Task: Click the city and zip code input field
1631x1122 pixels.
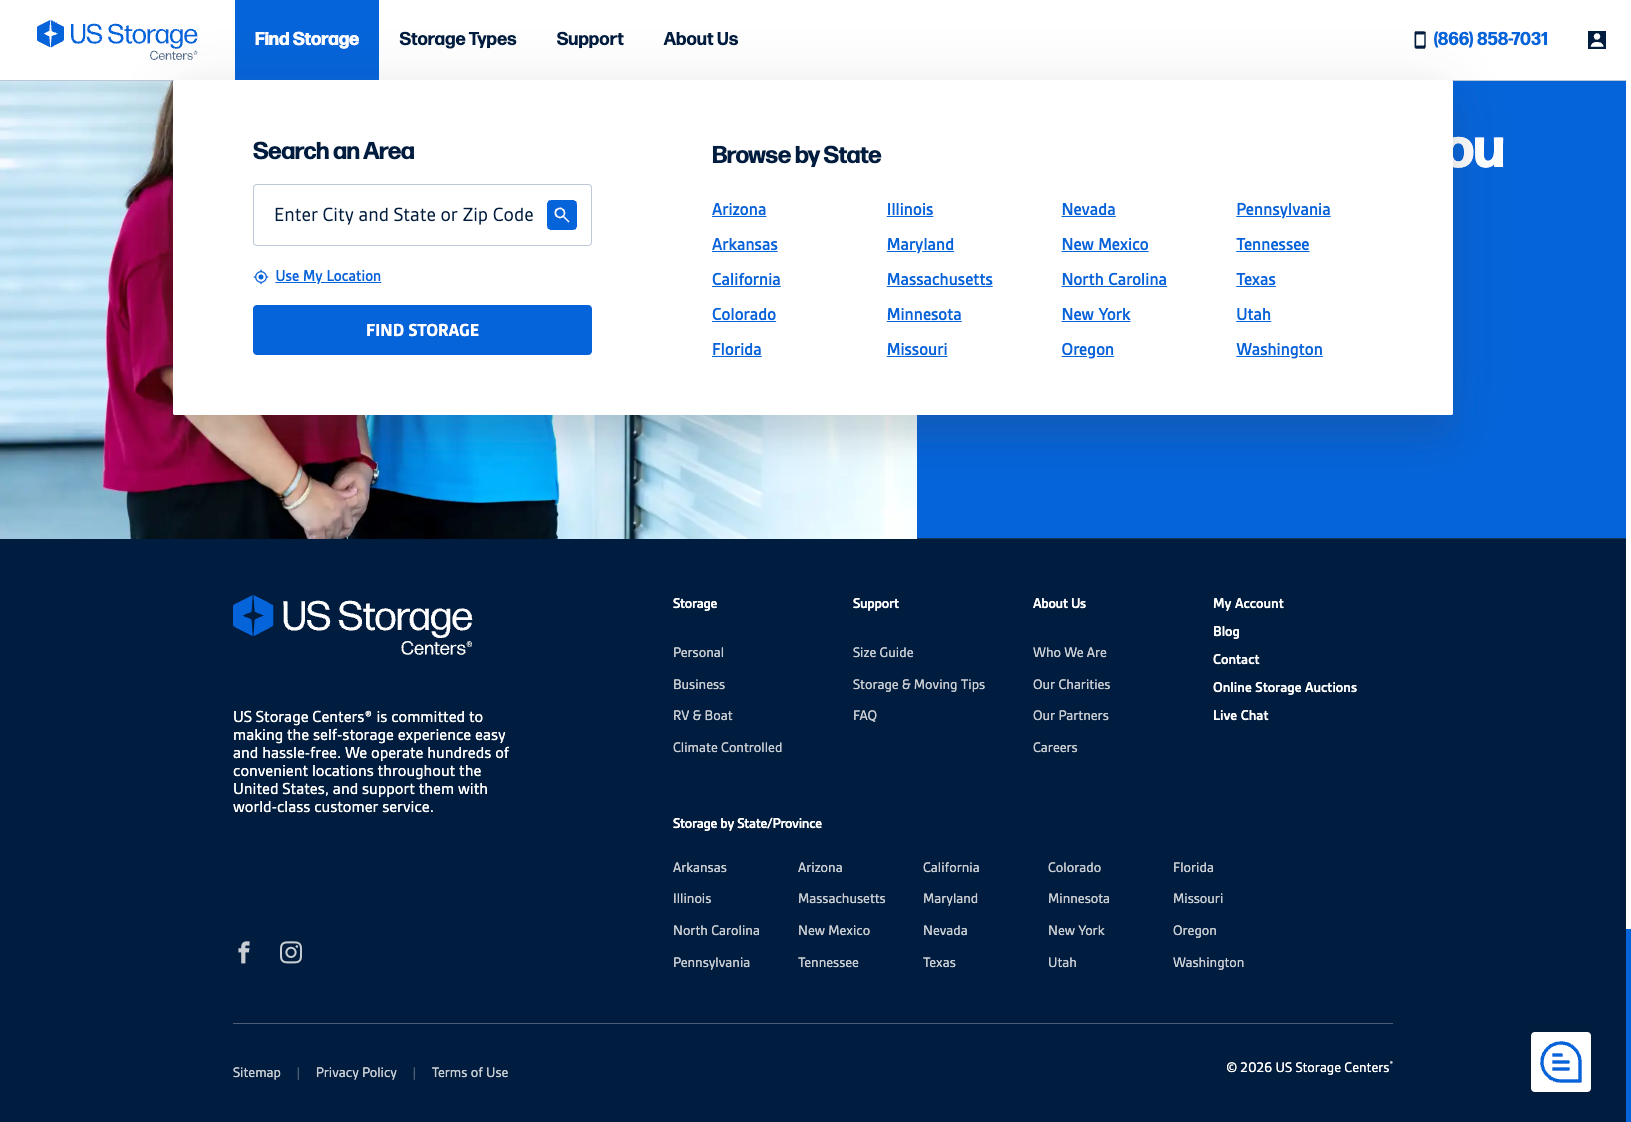Action: click(400, 214)
